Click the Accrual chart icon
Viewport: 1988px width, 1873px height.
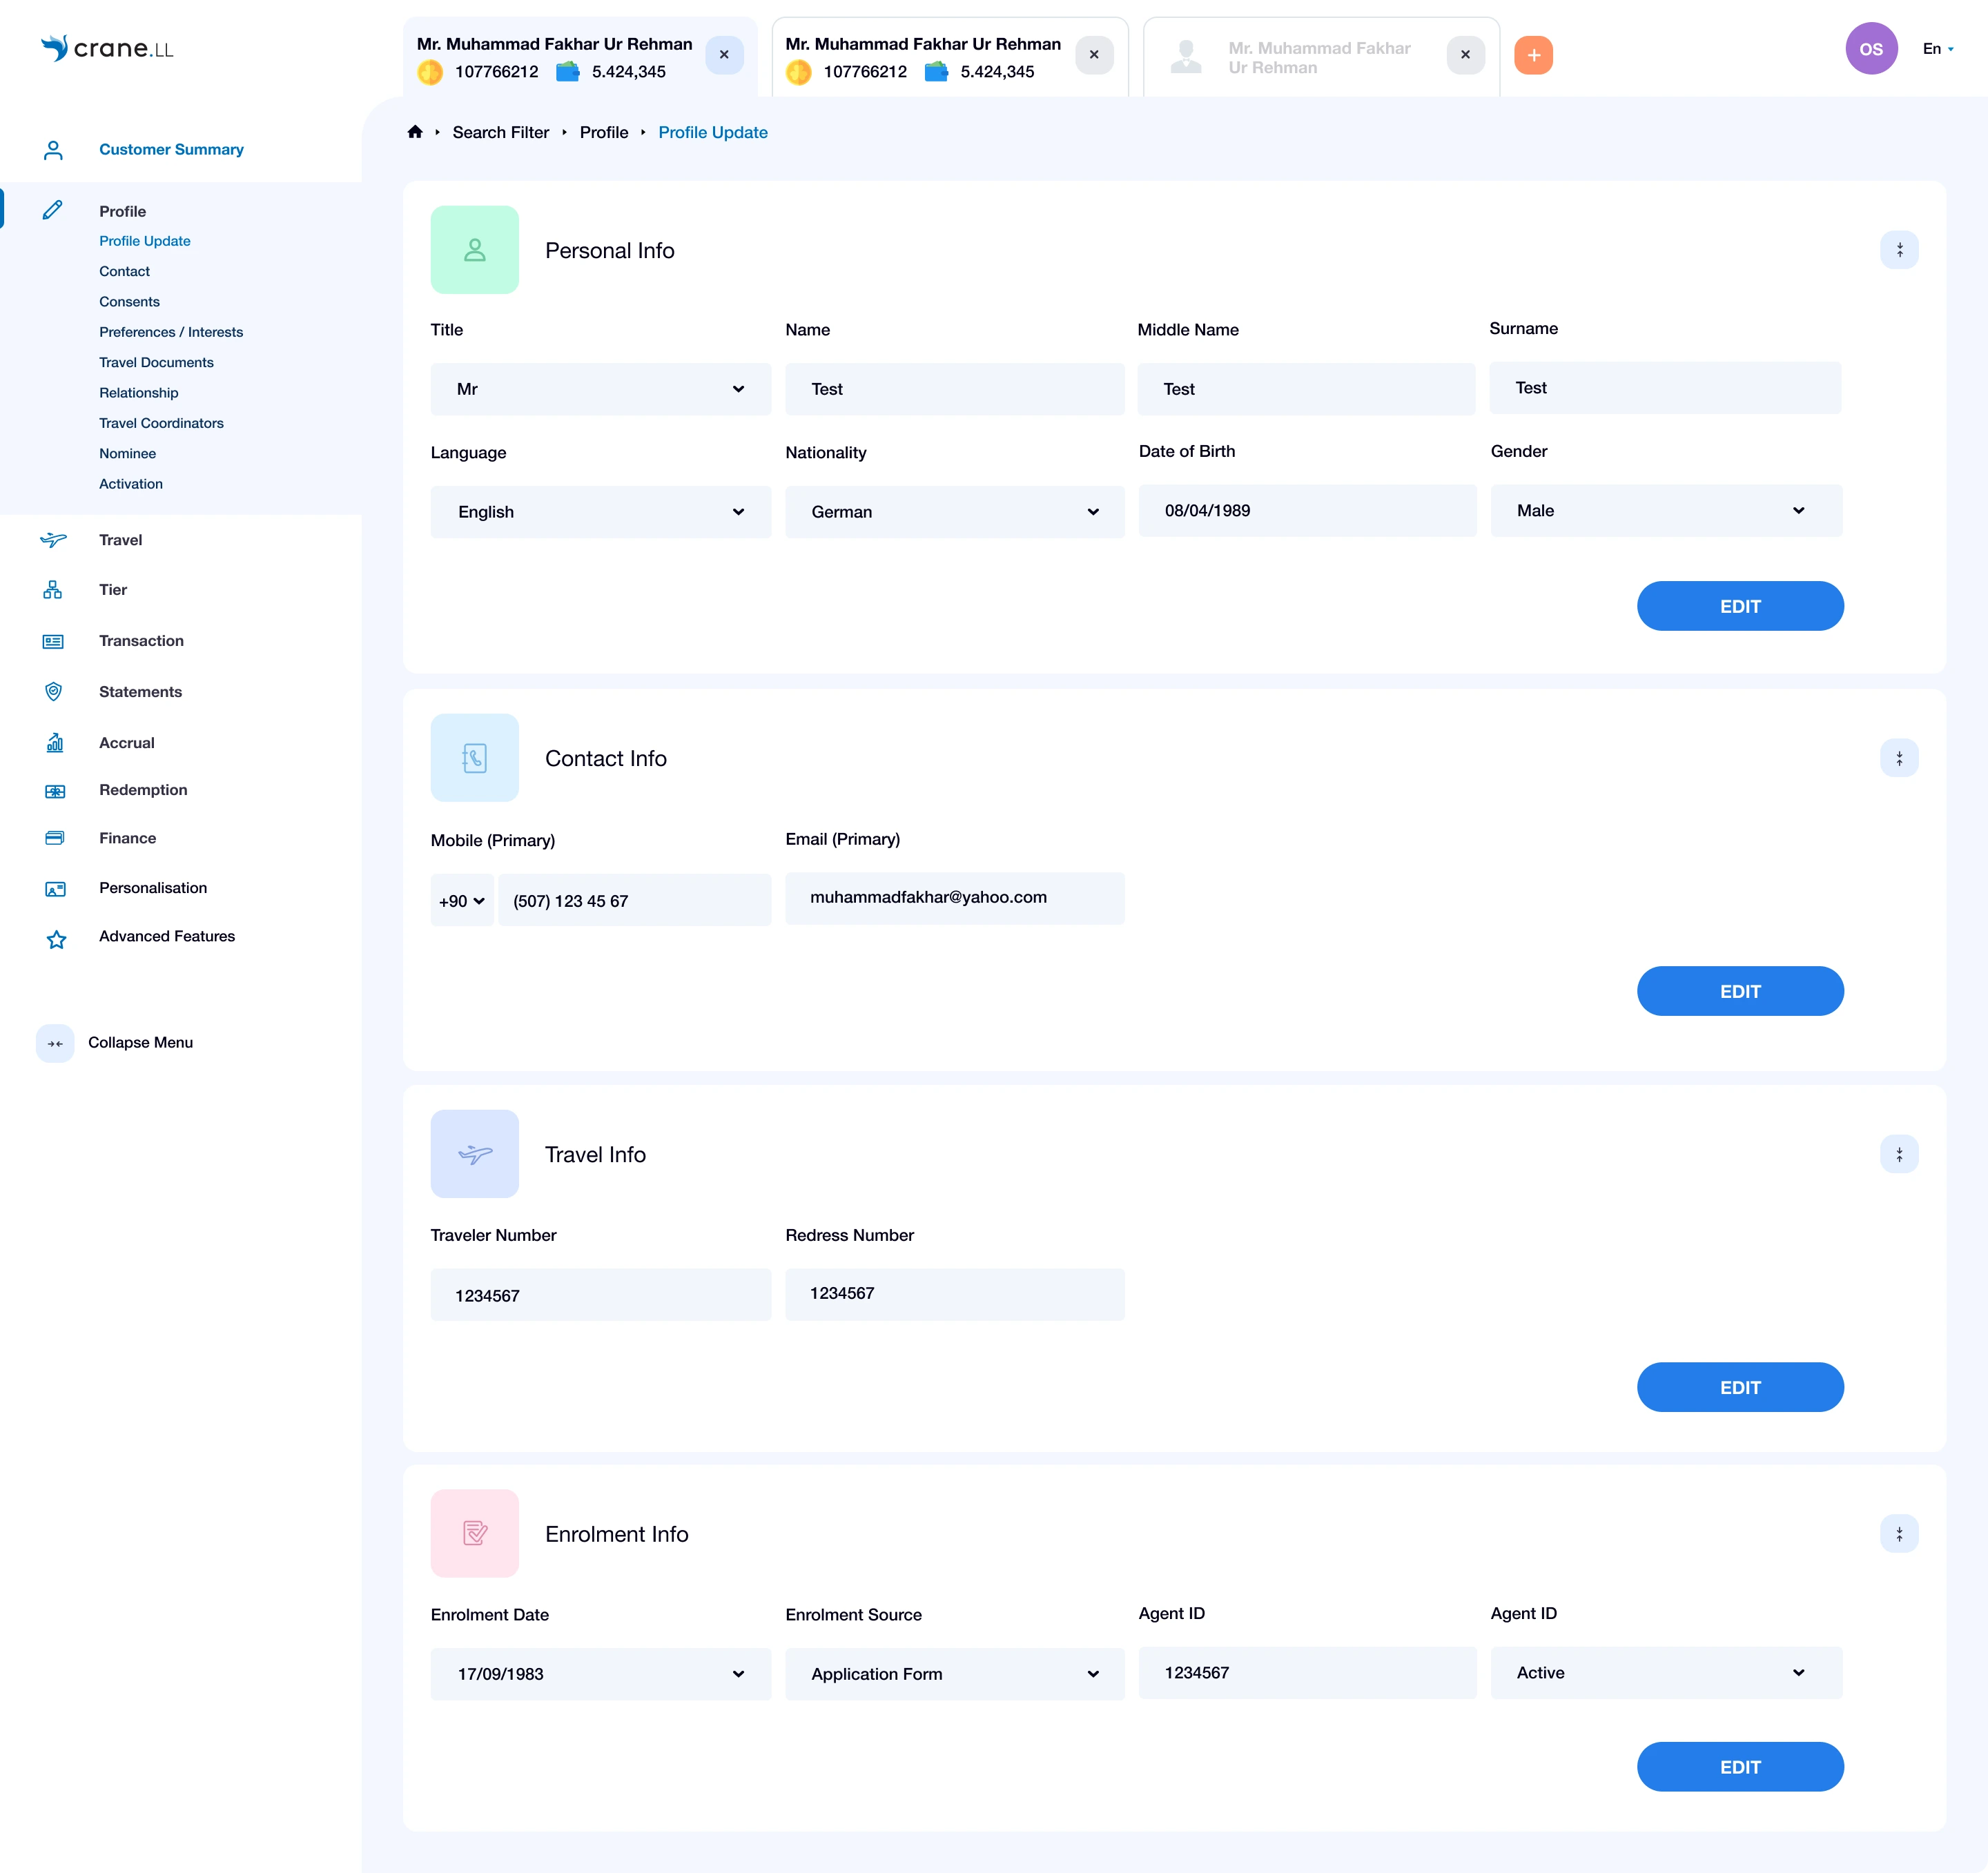tap(55, 743)
